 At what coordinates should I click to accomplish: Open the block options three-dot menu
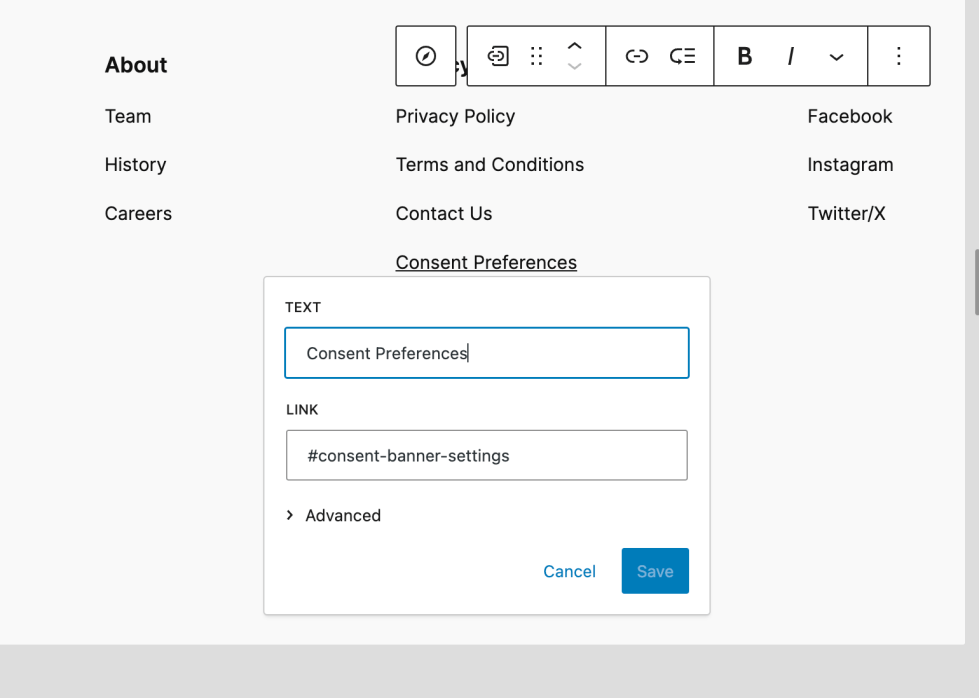(x=899, y=56)
